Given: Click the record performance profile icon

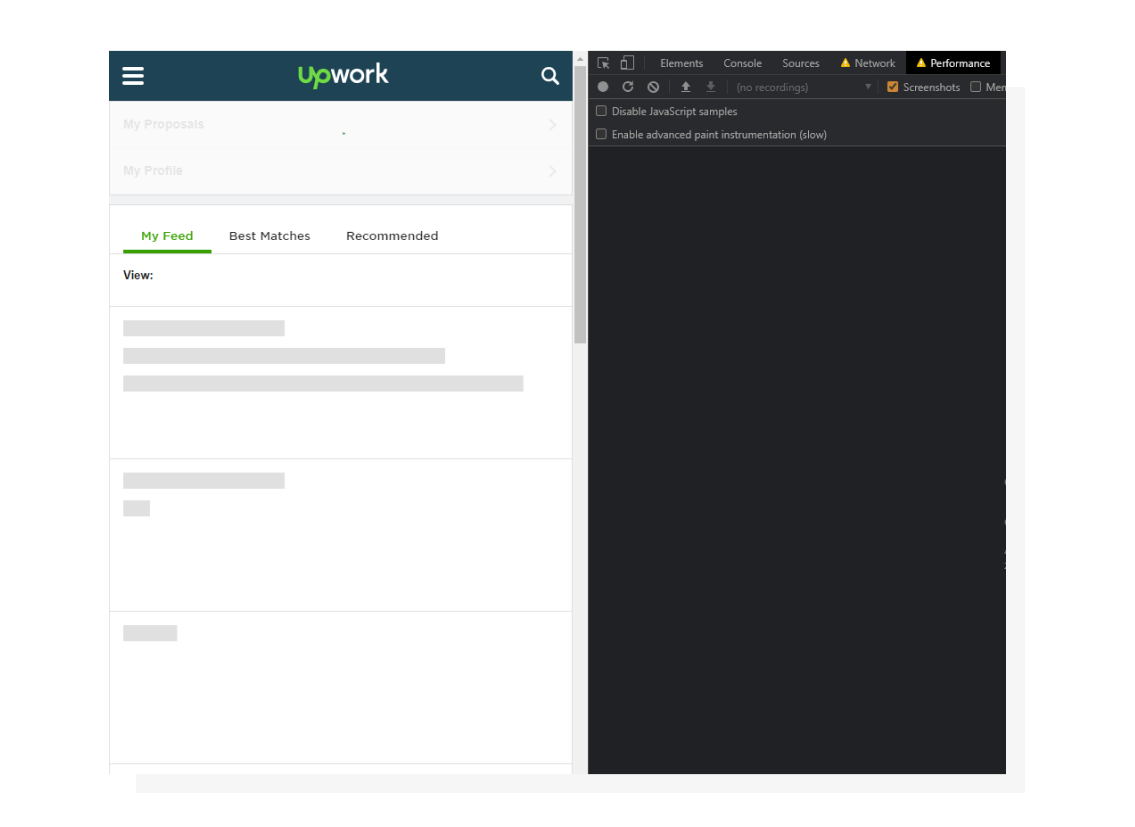Looking at the screenshot, I should (x=603, y=87).
